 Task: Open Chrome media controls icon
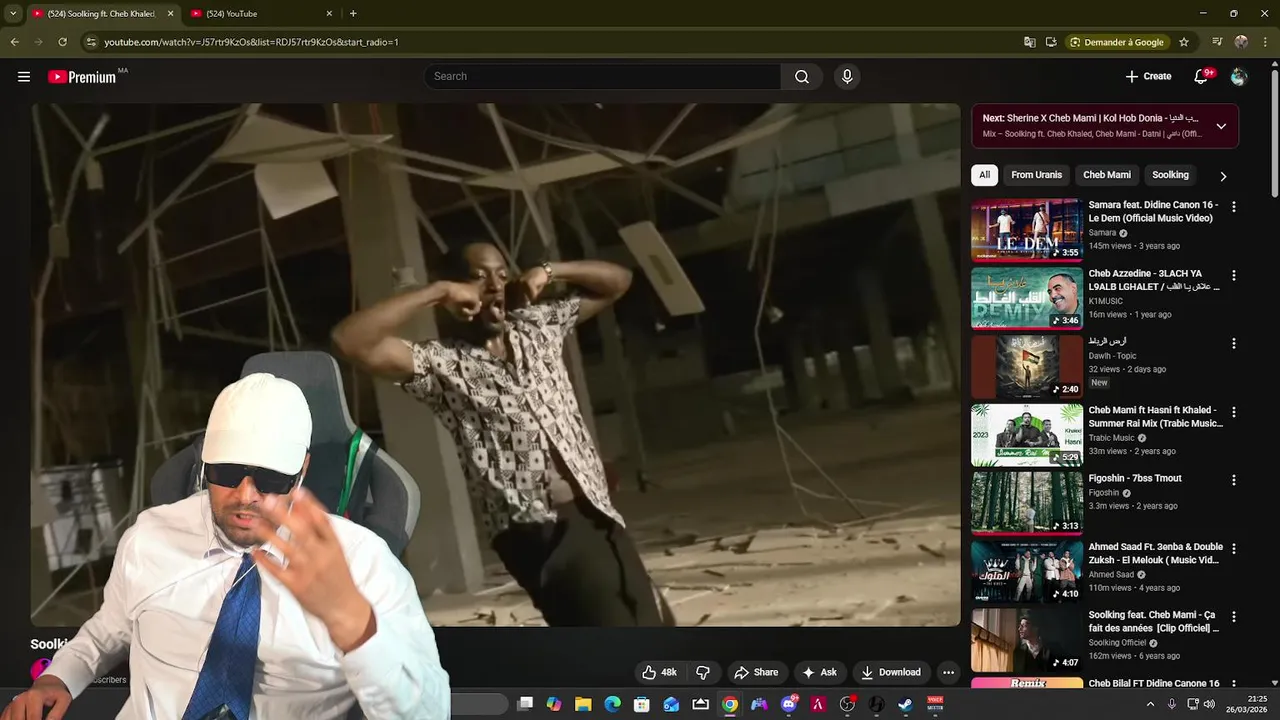coord(1217,42)
